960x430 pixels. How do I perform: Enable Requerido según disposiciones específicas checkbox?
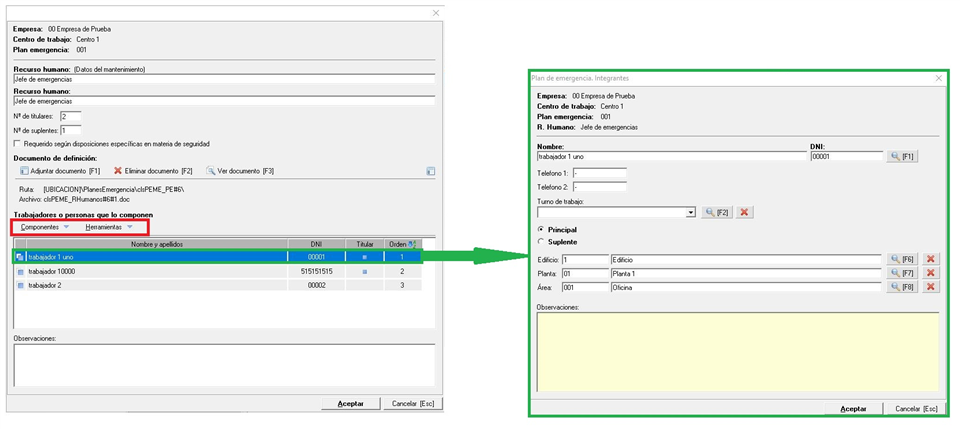pos(17,144)
